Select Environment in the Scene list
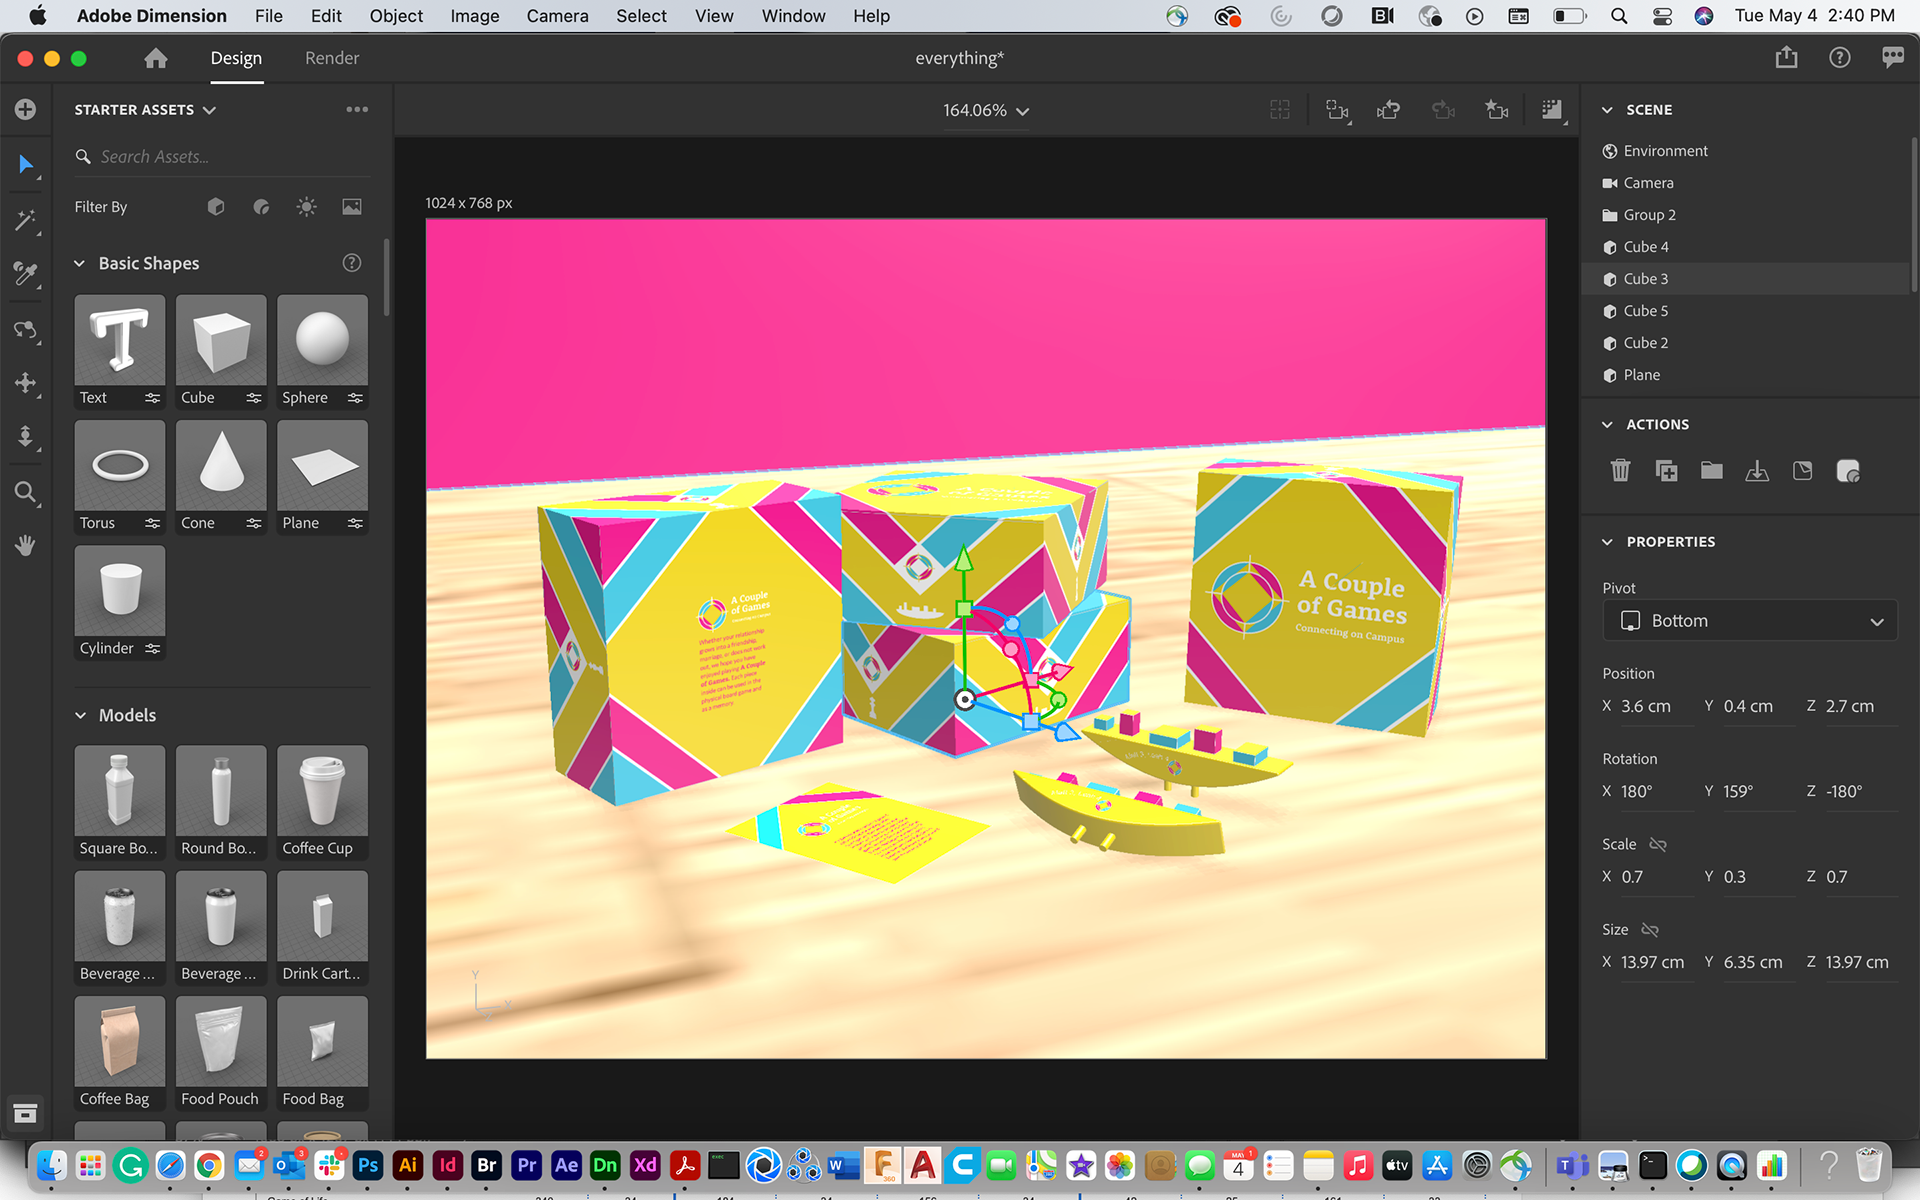This screenshot has height=1200, width=1920. [1747, 151]
